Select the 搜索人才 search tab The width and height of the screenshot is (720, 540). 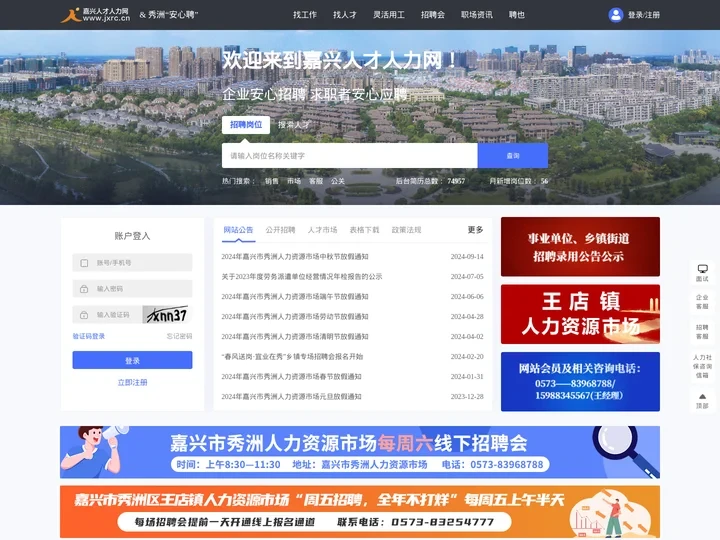pos(294,124)
